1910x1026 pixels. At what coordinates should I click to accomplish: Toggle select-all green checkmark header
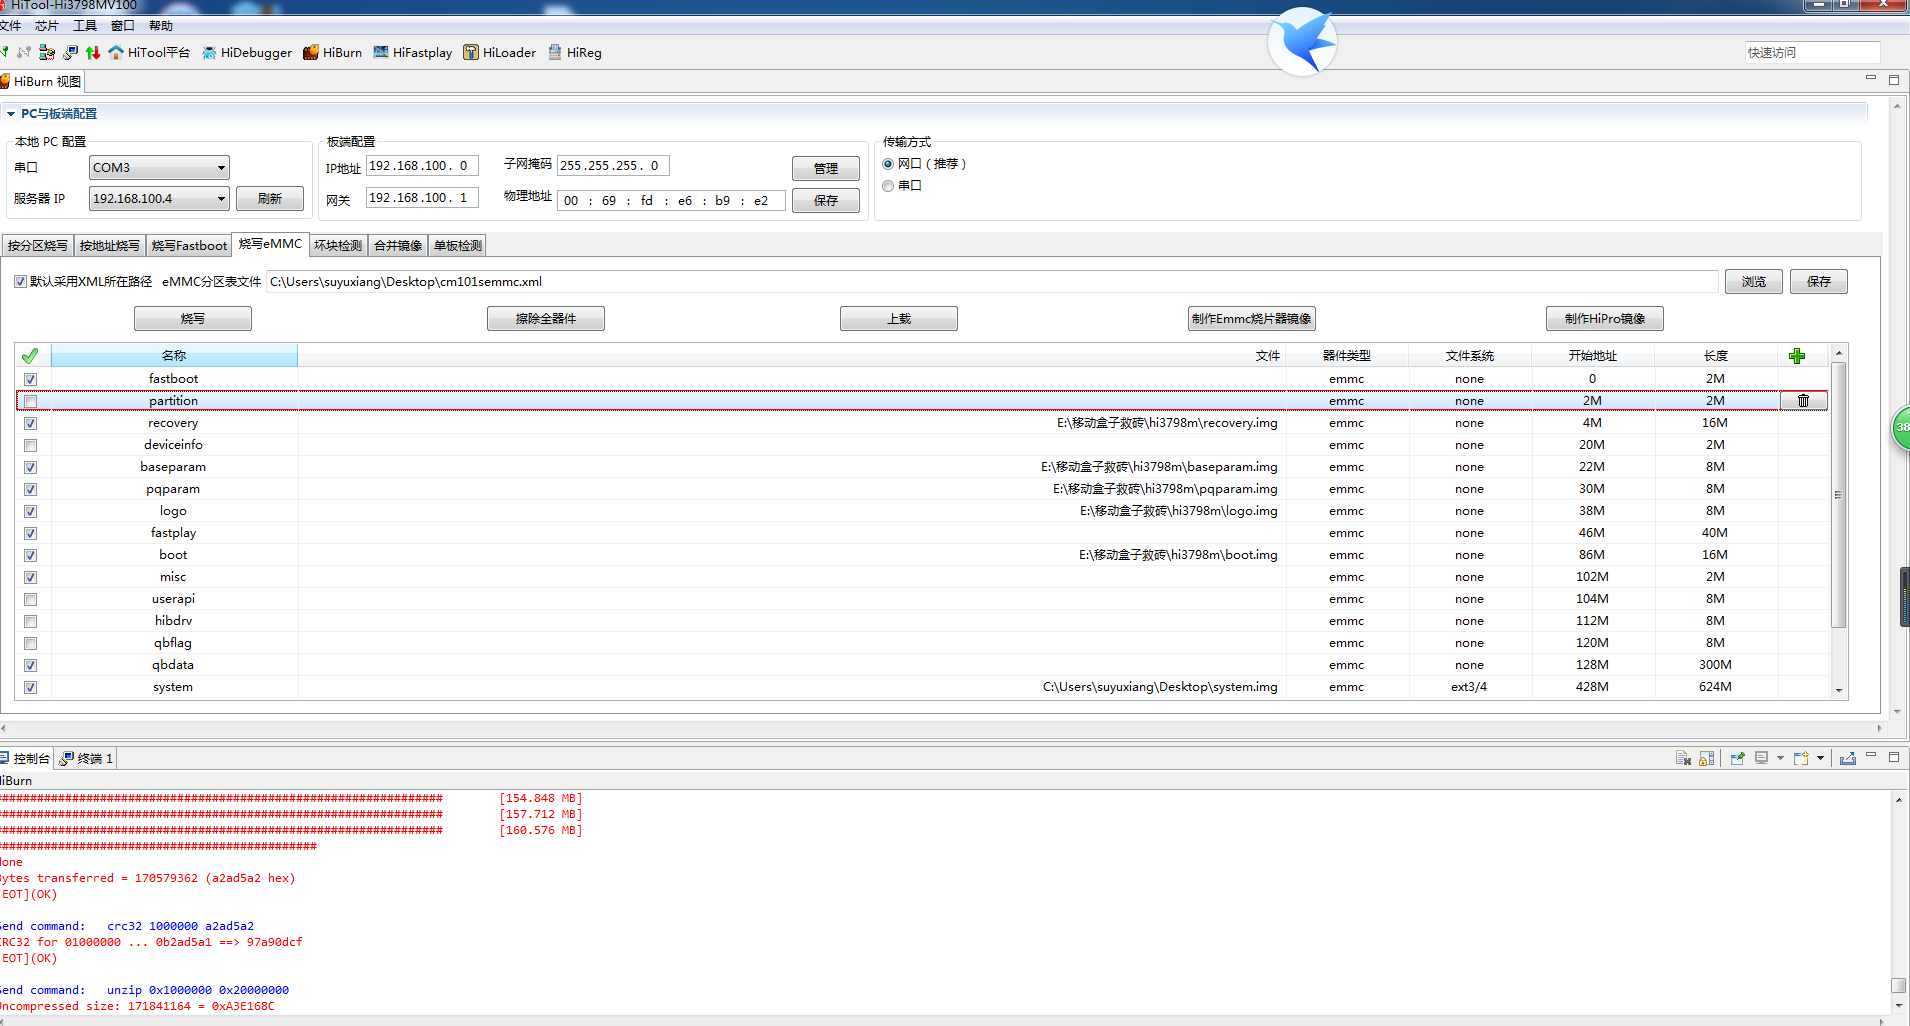tap(30, 356)
